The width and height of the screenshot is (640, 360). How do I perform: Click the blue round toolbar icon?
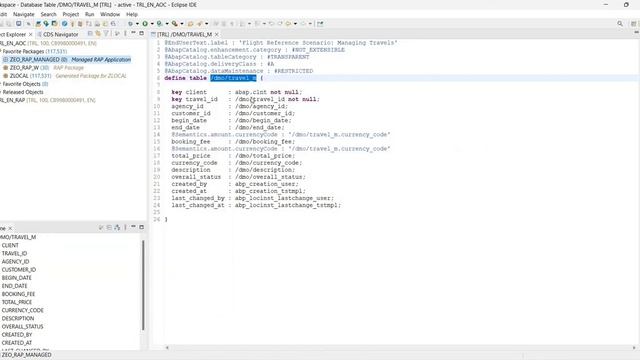[64, 24]
